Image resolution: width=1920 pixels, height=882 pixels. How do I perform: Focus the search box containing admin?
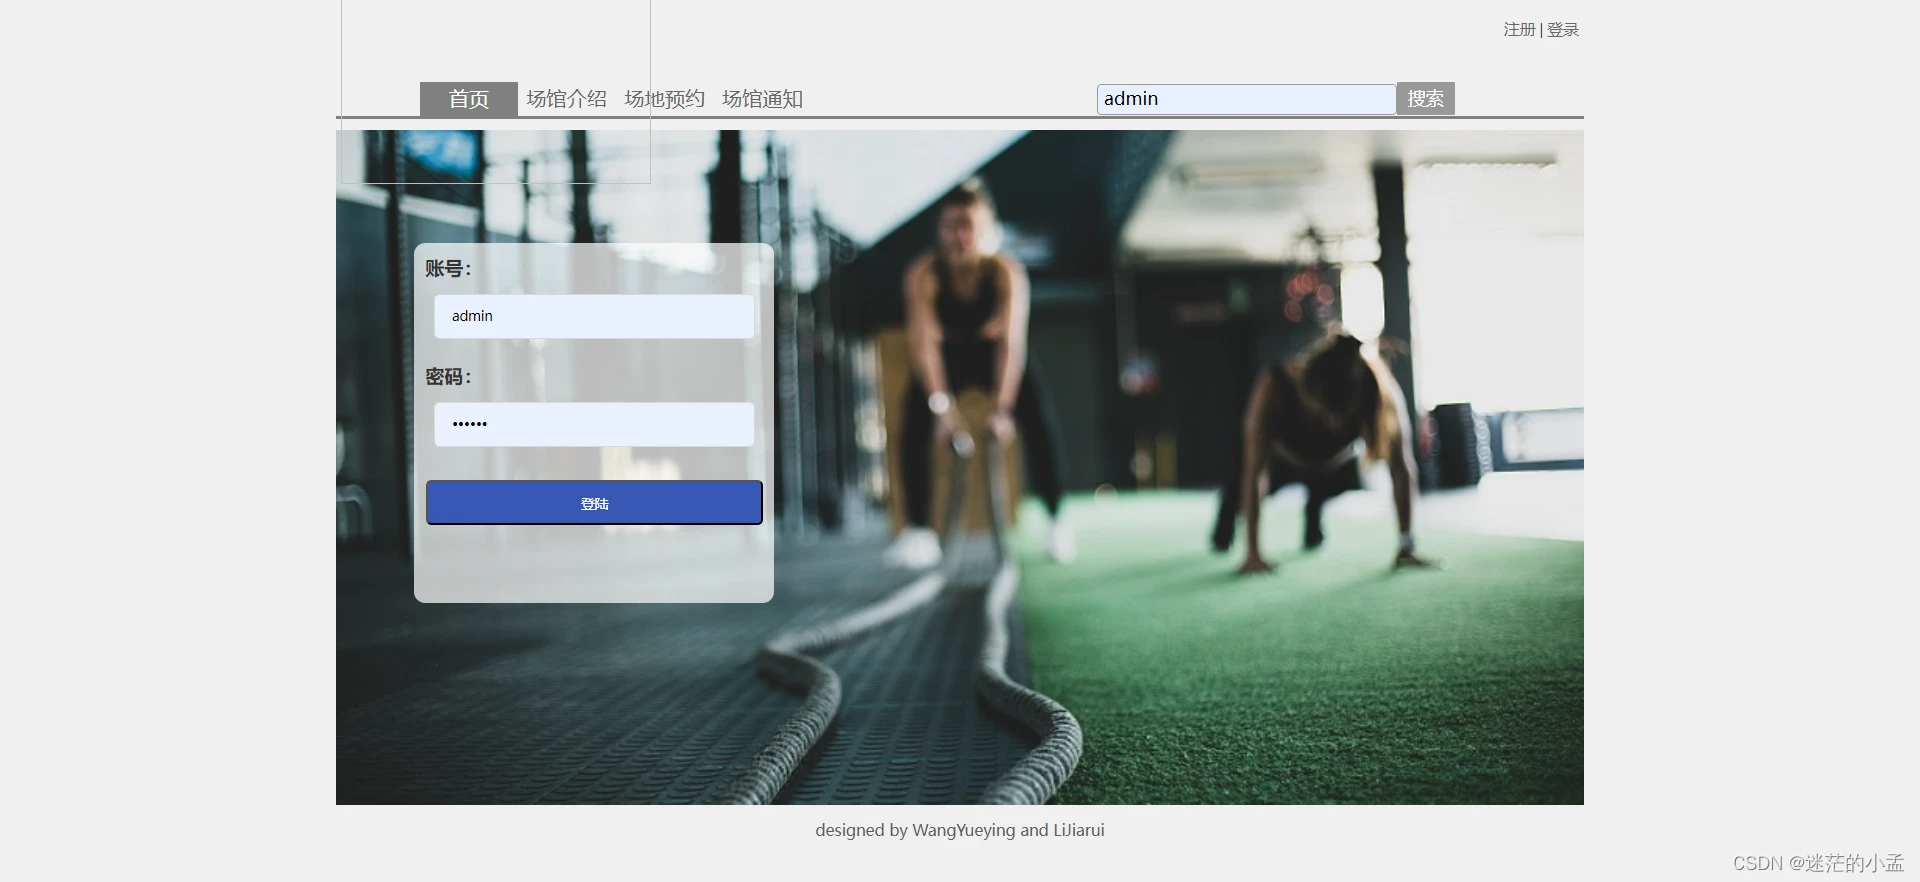(1246, 99)
